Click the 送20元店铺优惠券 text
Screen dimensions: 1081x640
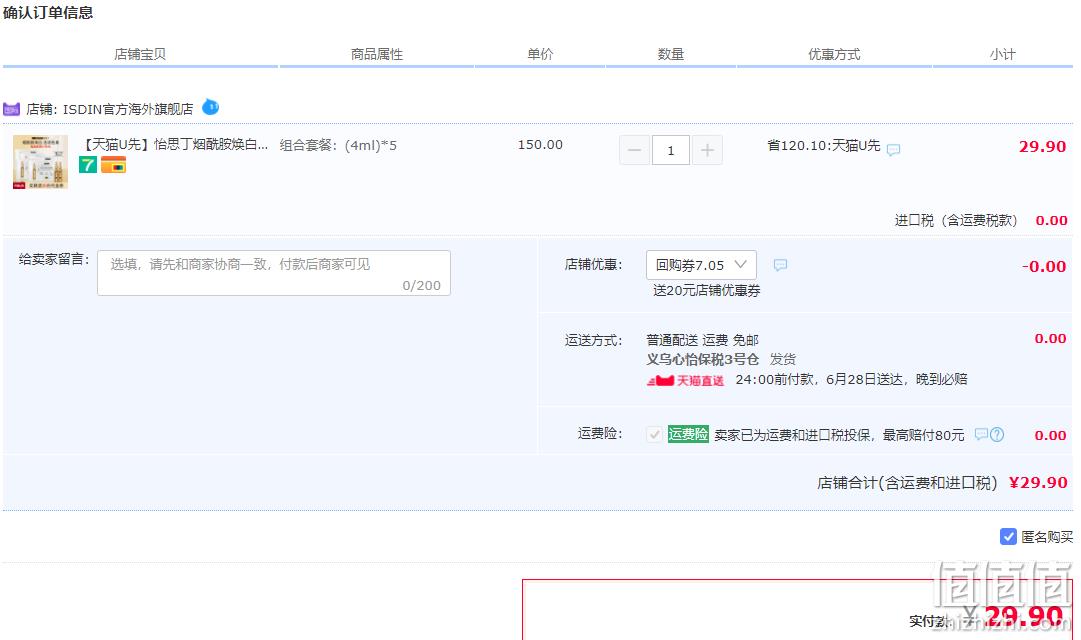pyautogui.click(x=707, y=290)
